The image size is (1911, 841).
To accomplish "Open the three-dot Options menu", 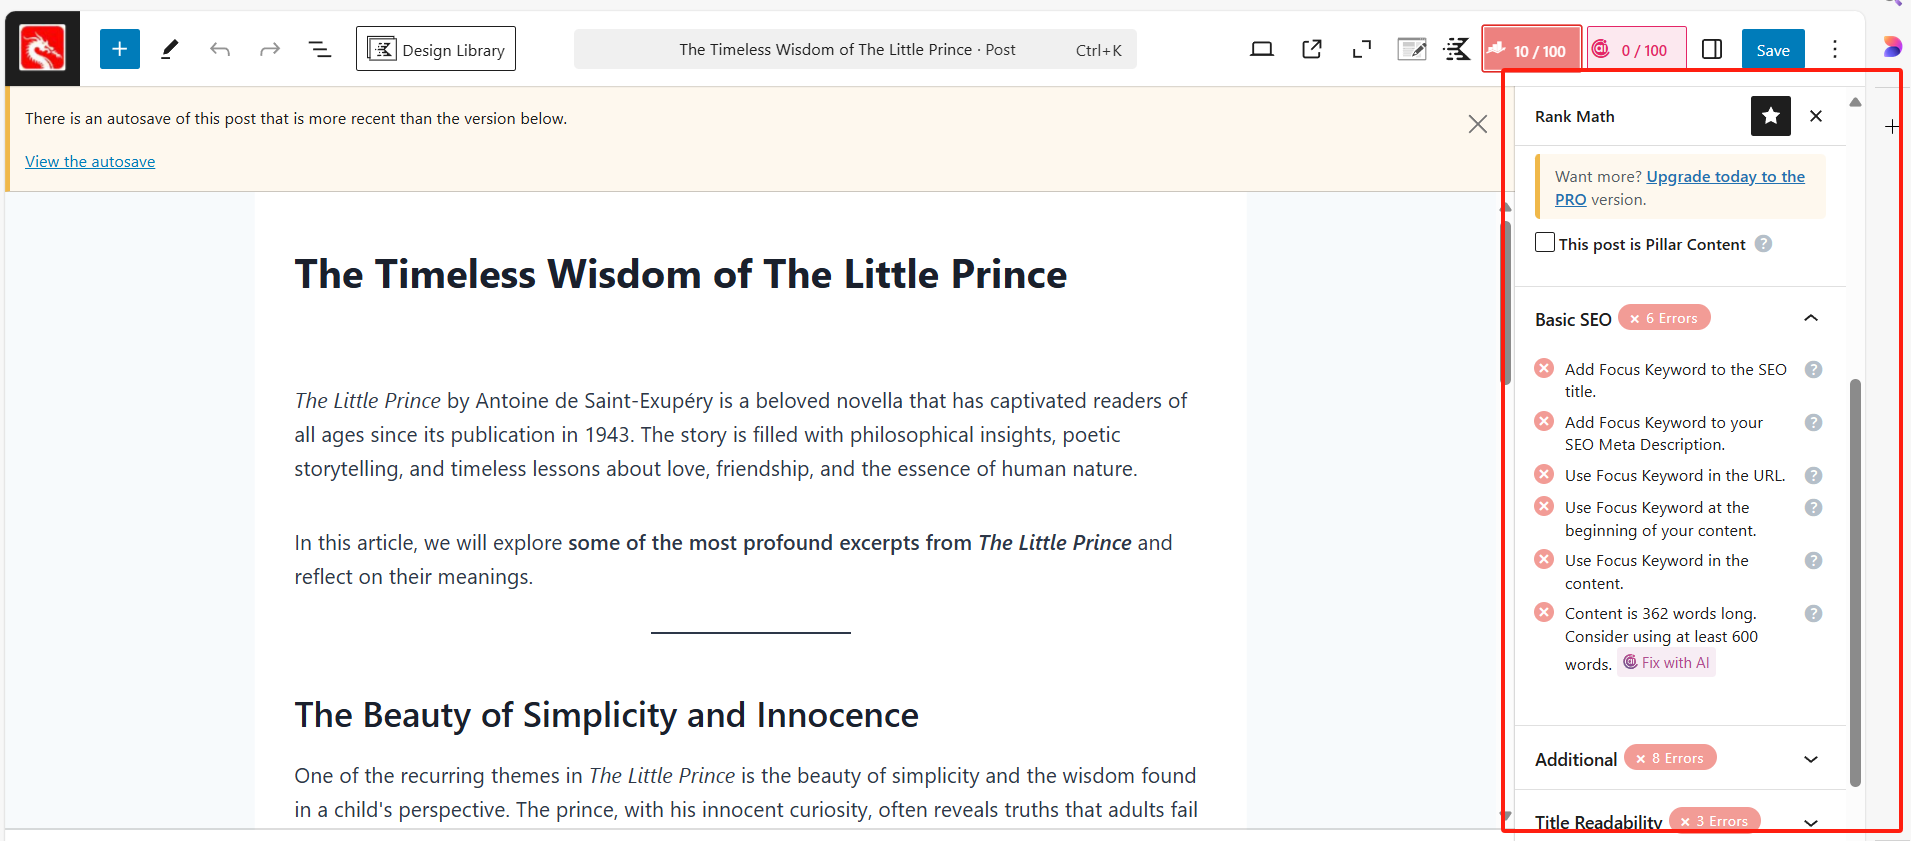I will (x=1835, y=49).
